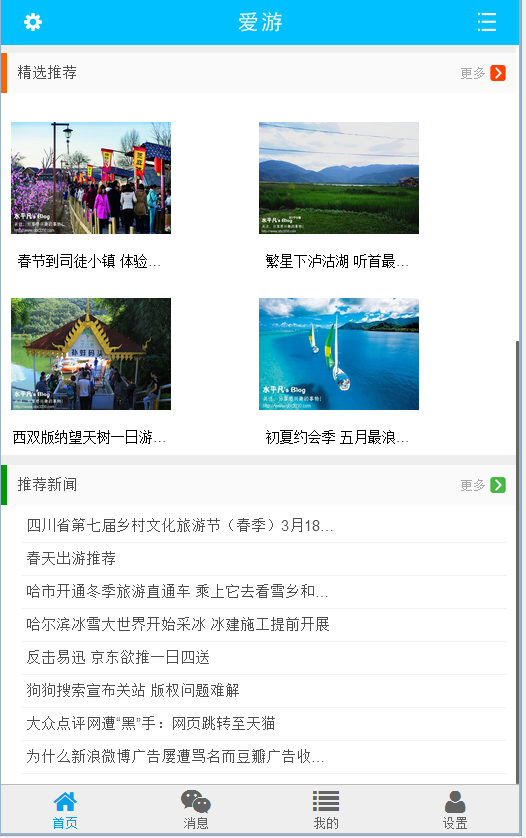Switch to 首页 tab label
Viewport: 526px width, 838px height.
click(65, 823)
